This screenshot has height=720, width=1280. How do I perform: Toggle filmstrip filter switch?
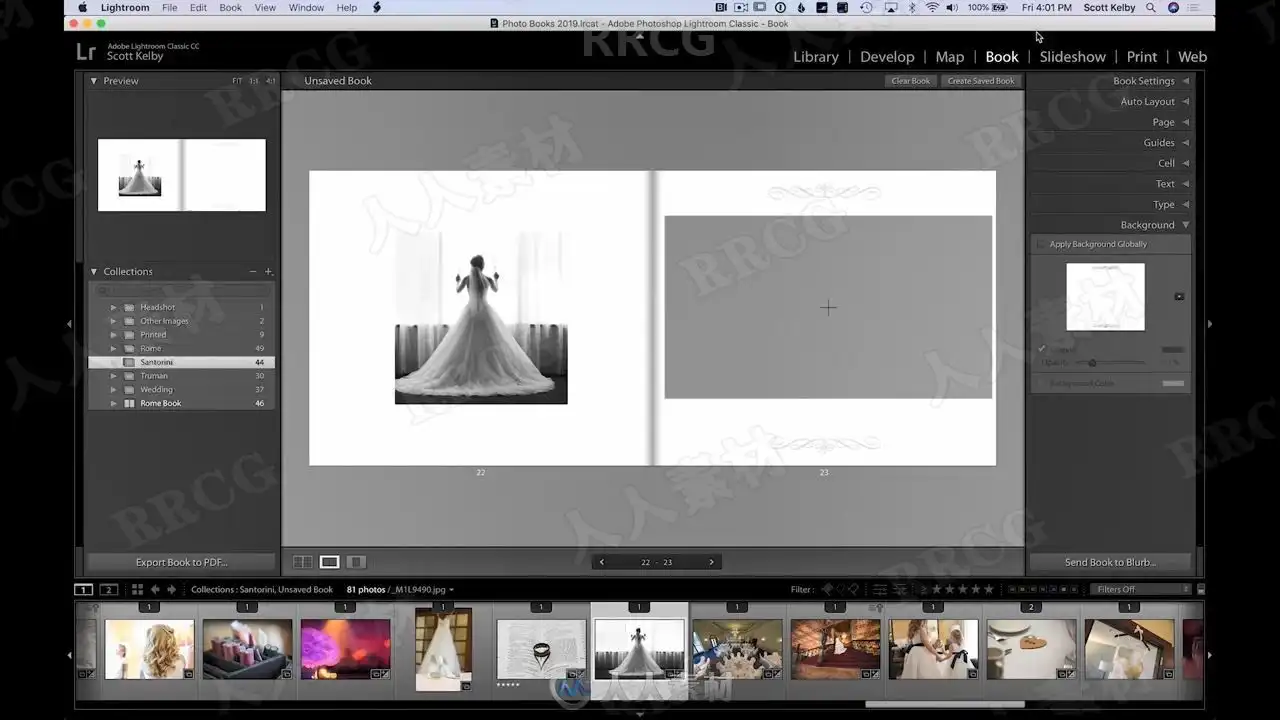point(1201,590)
